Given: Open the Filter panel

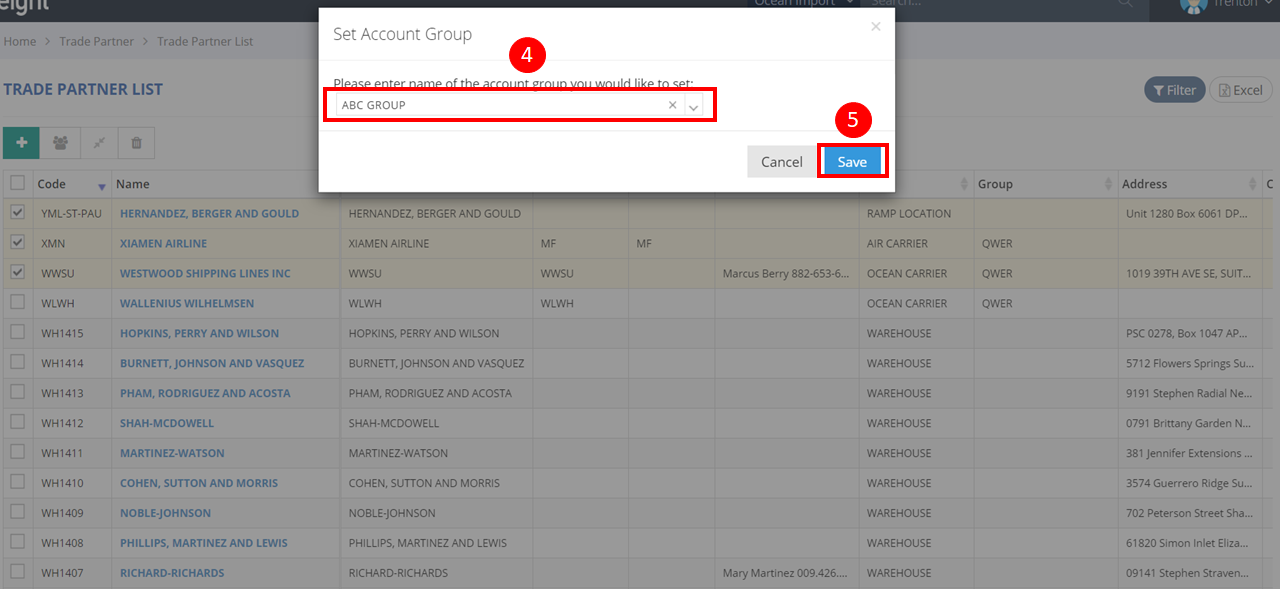Looking at the screenshot, I should point(1174,90).
